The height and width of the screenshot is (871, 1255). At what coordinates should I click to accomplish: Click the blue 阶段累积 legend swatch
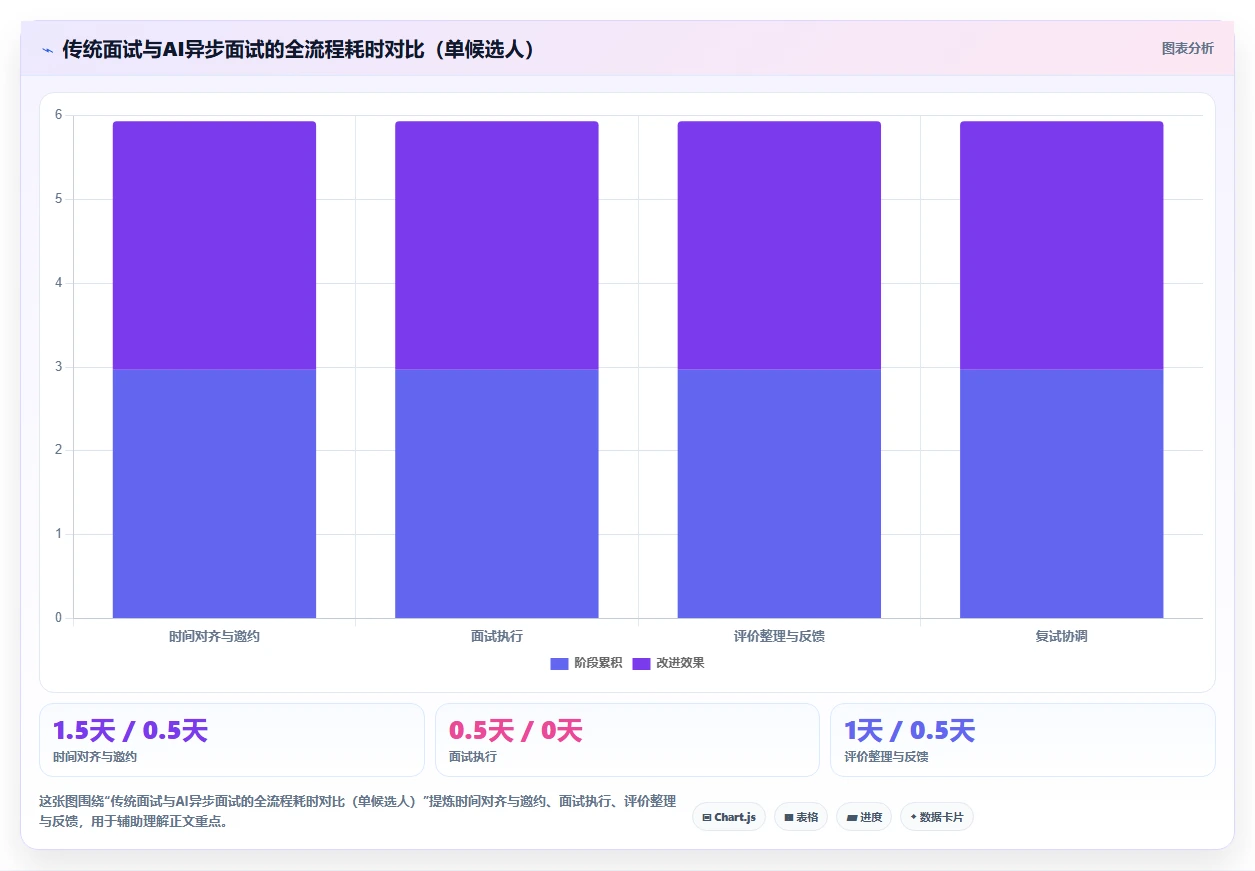tap(559, 664)
